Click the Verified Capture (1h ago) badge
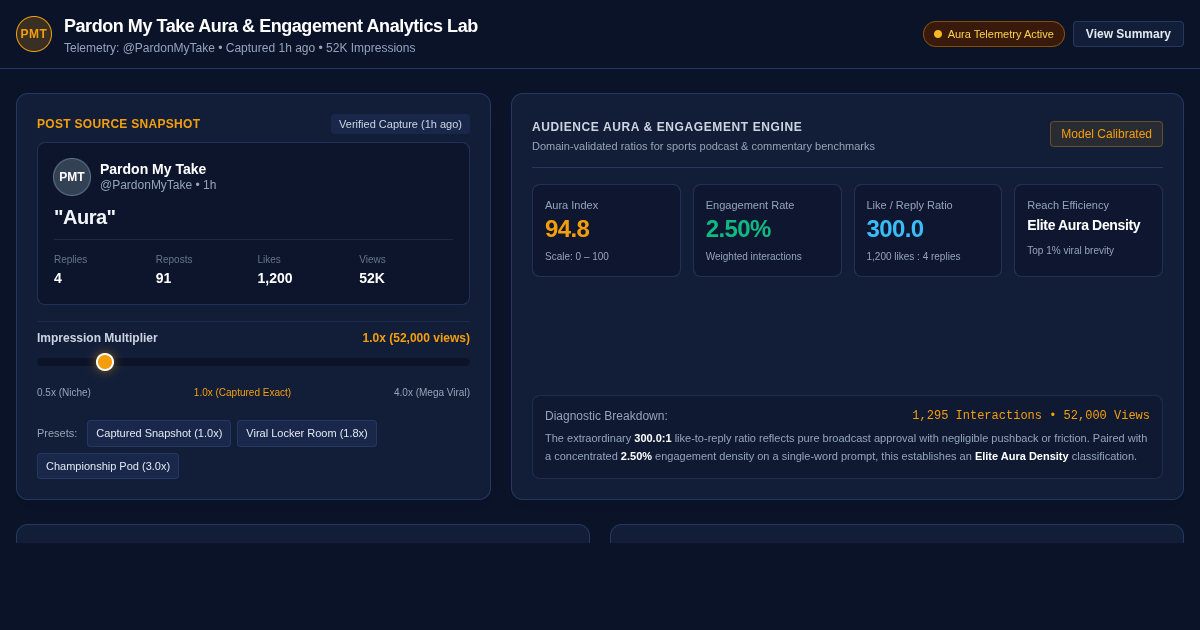Viewport: 1200px width, 630px height. [400, 124]
